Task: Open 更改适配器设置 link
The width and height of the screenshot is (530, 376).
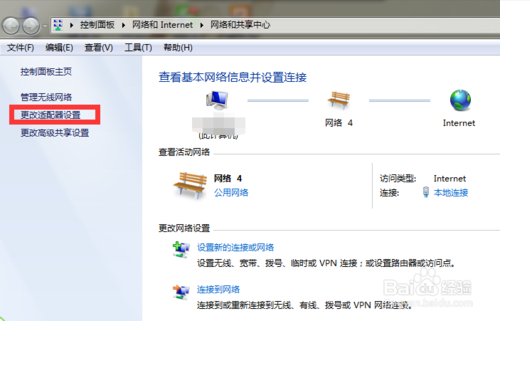Action: point(50,115)
